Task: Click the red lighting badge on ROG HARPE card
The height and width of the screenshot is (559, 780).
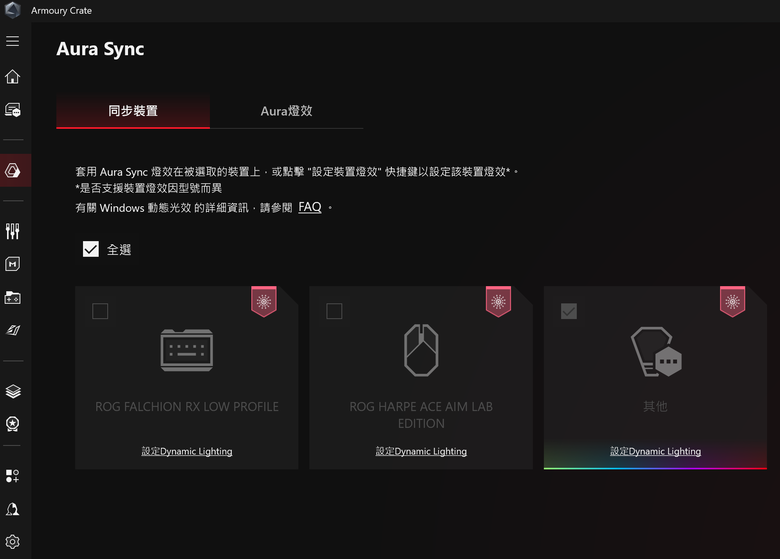Action: point(498,301)
